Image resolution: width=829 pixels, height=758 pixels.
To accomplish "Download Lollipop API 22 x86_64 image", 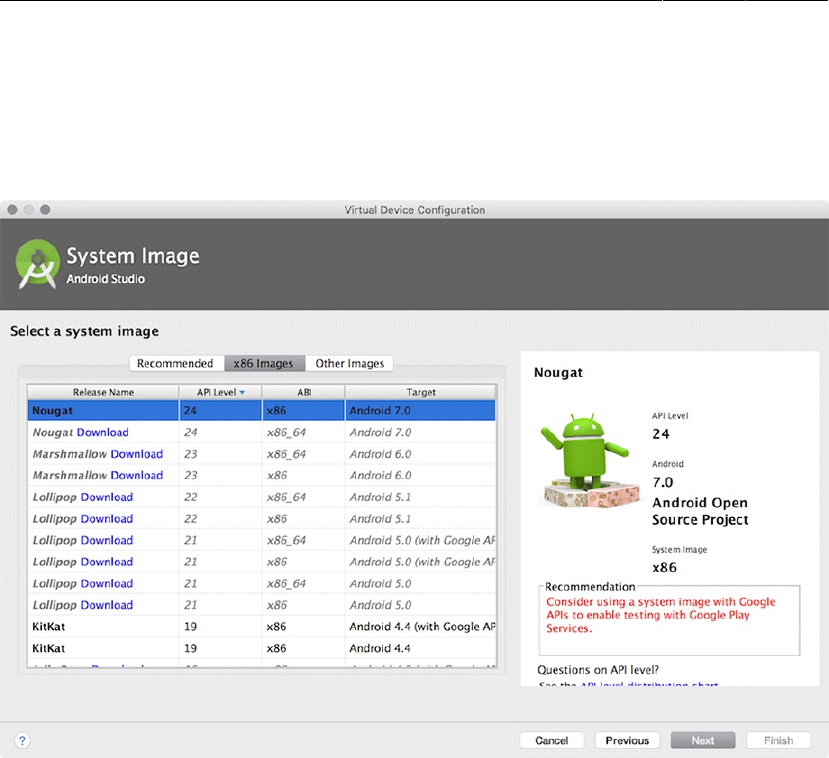I will click(x=107, y=497).
